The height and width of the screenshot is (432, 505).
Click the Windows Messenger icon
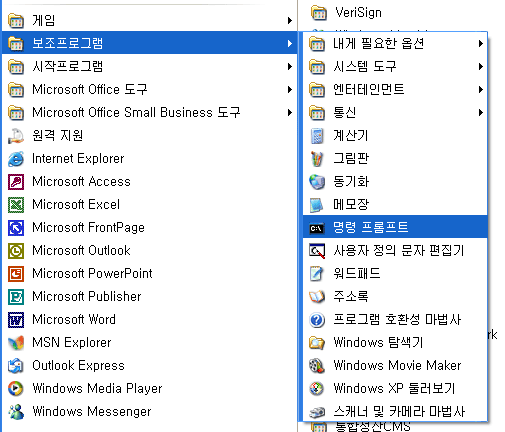(x=16, y=412)
